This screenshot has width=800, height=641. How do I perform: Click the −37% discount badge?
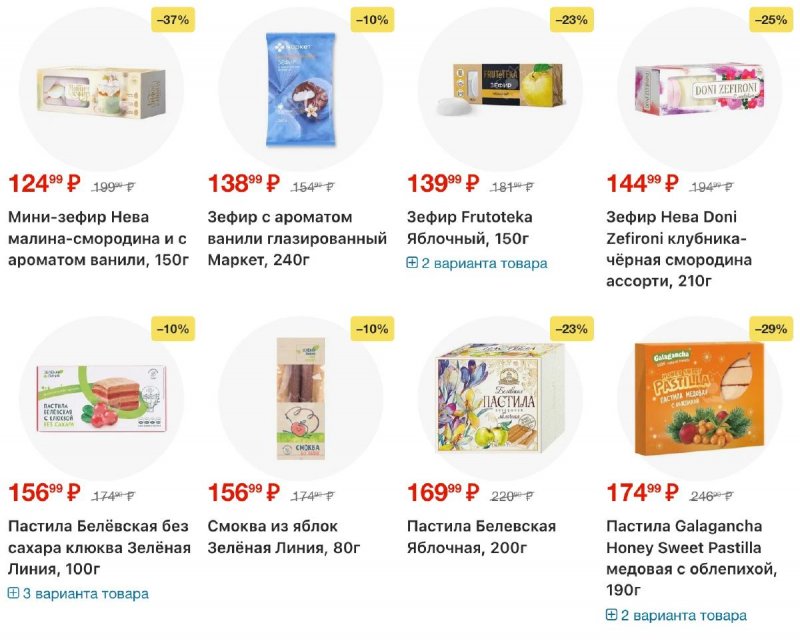point(173,19)
